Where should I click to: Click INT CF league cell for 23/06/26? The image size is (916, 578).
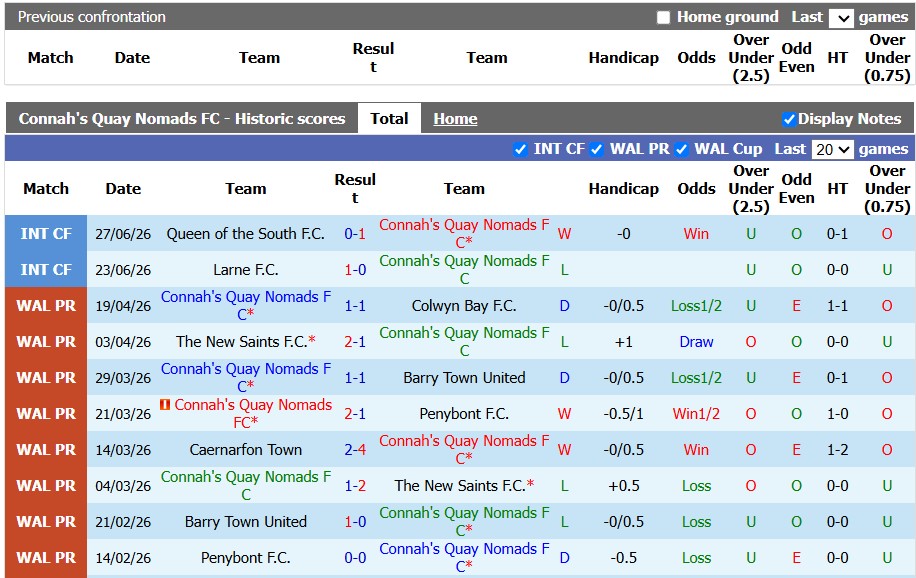point(46,270)
